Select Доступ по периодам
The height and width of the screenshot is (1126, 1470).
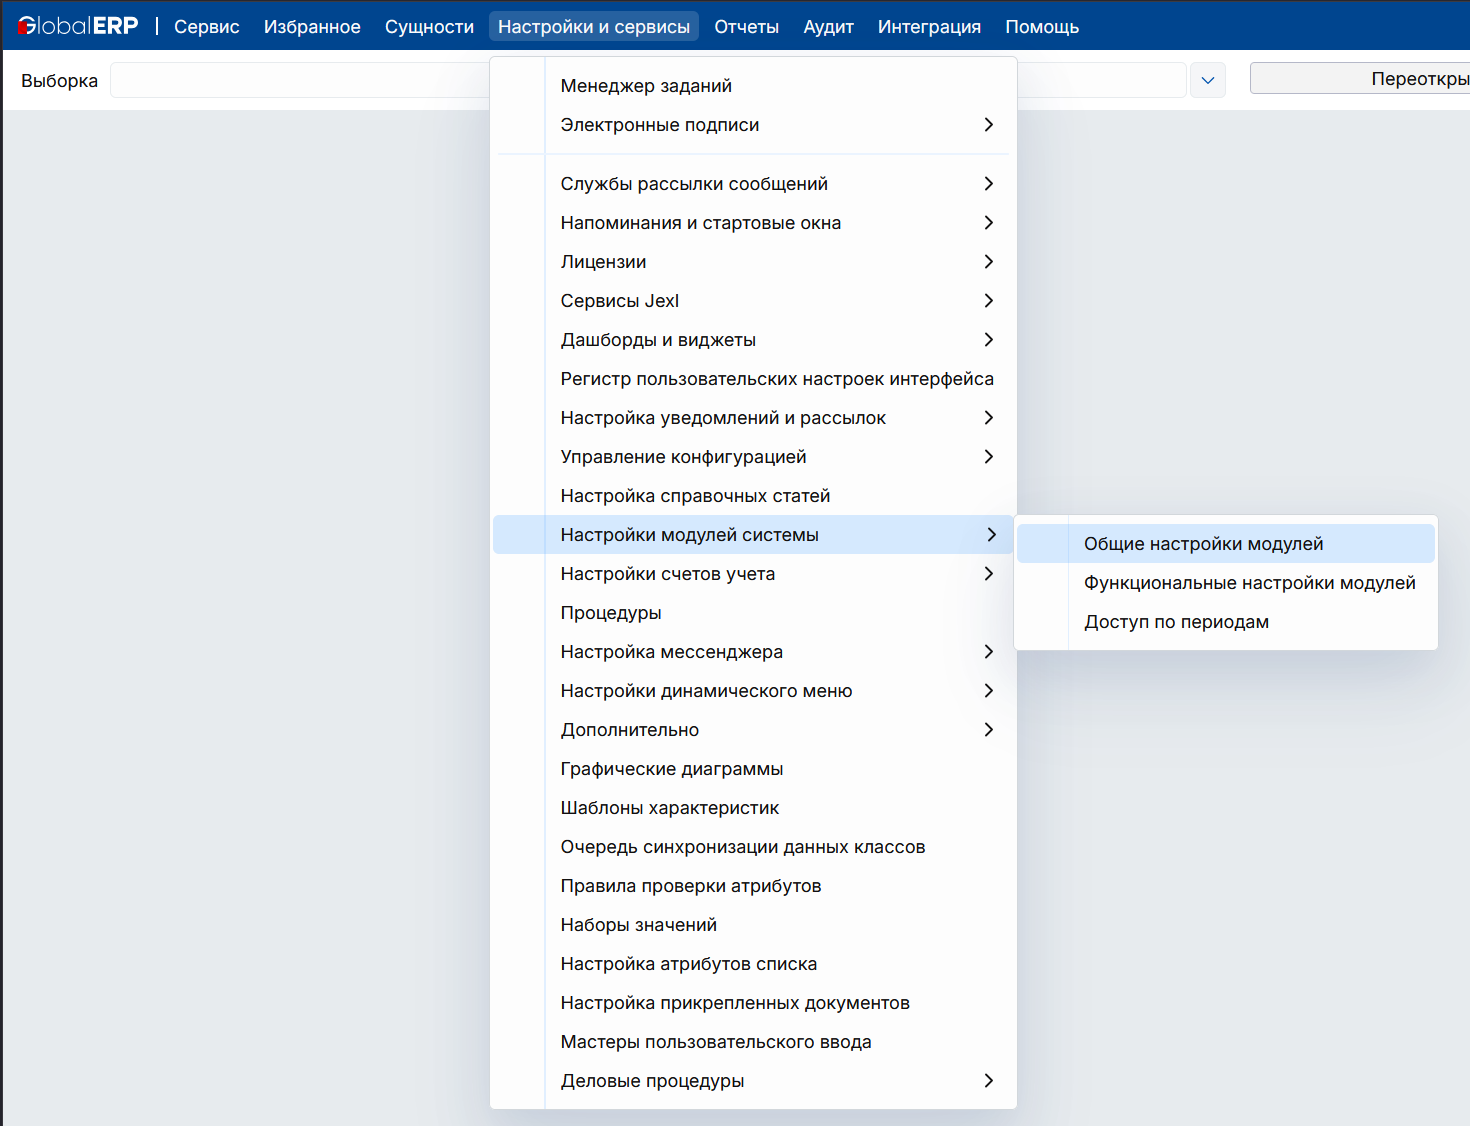coord(1176,622)
